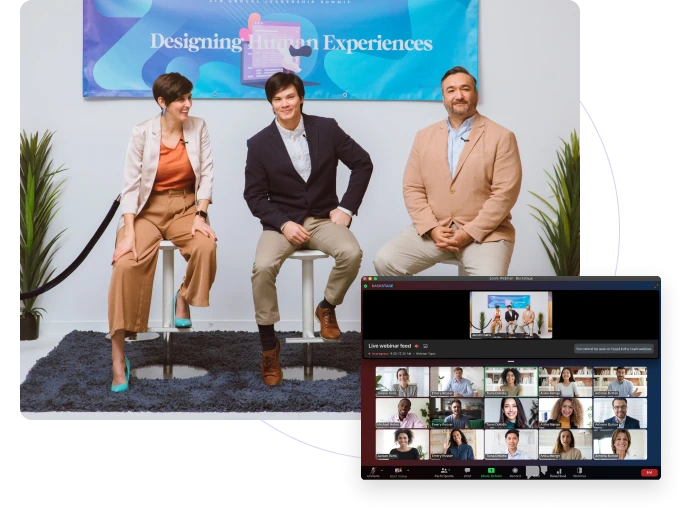Toggle the picture icon beside Live webinar feed
The height and width of the screenshot is (512, 685).
click(426, 346)
